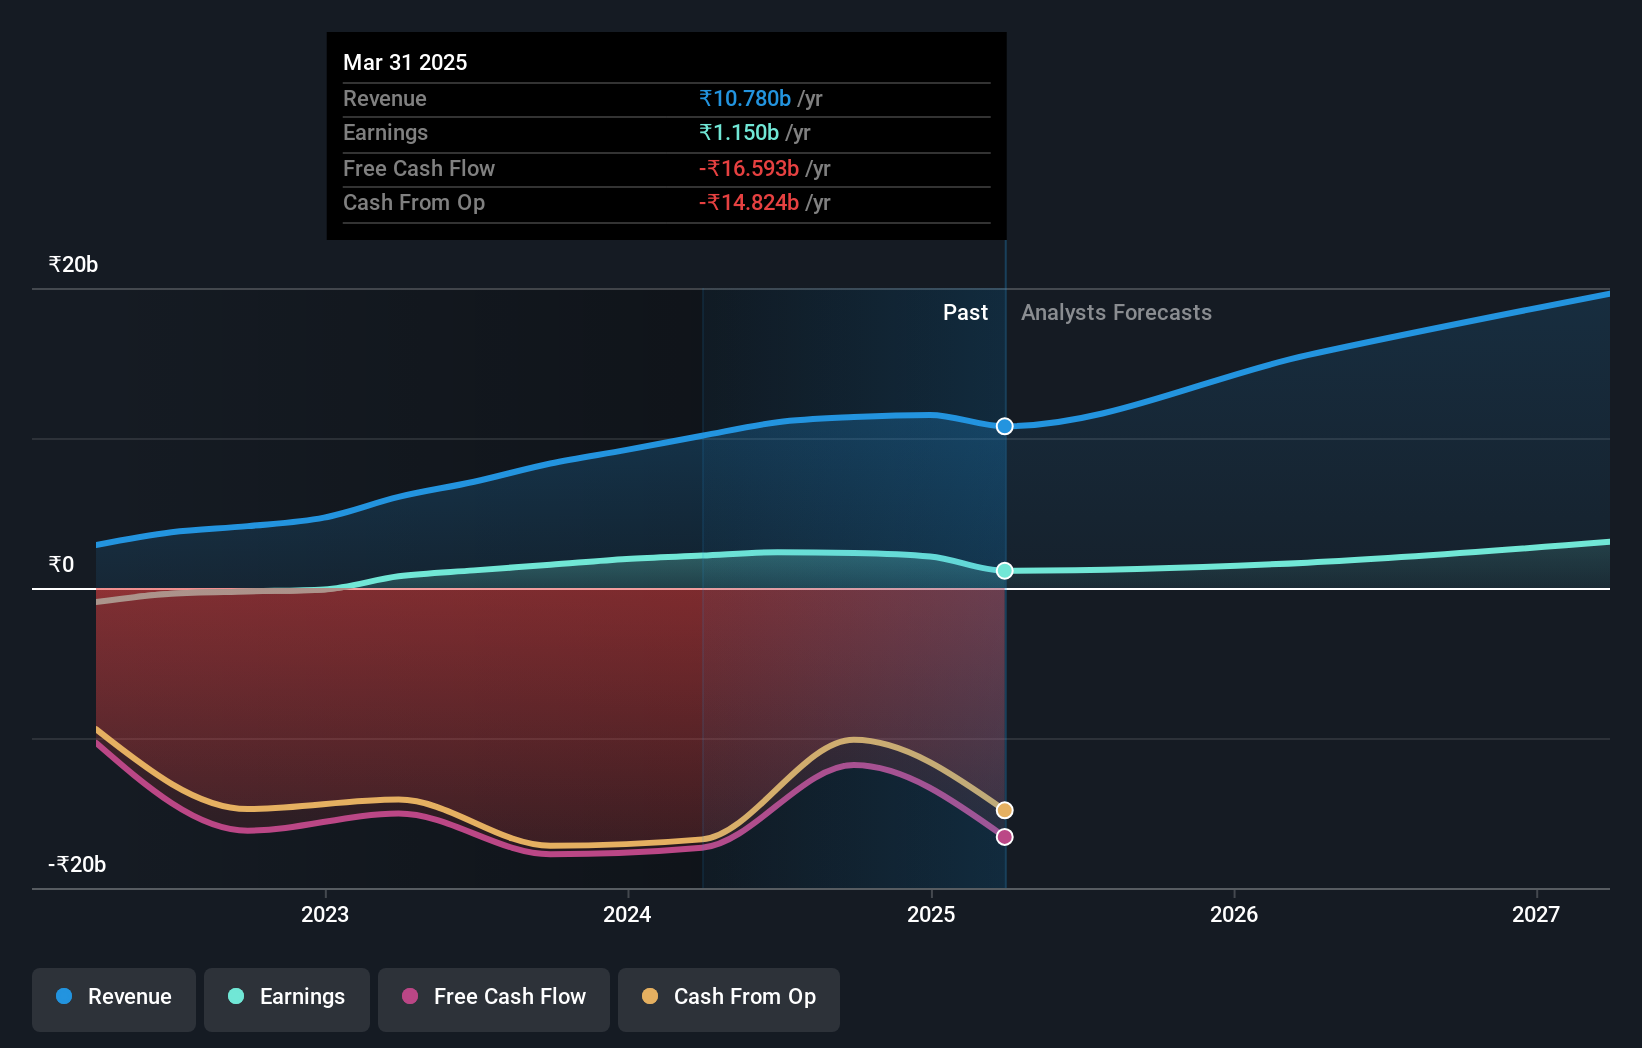The height and width of the screenshot is (1048, 1642).
Task: Click the ₹1.150b earnings value in tooltip
Action: point(739,132)
